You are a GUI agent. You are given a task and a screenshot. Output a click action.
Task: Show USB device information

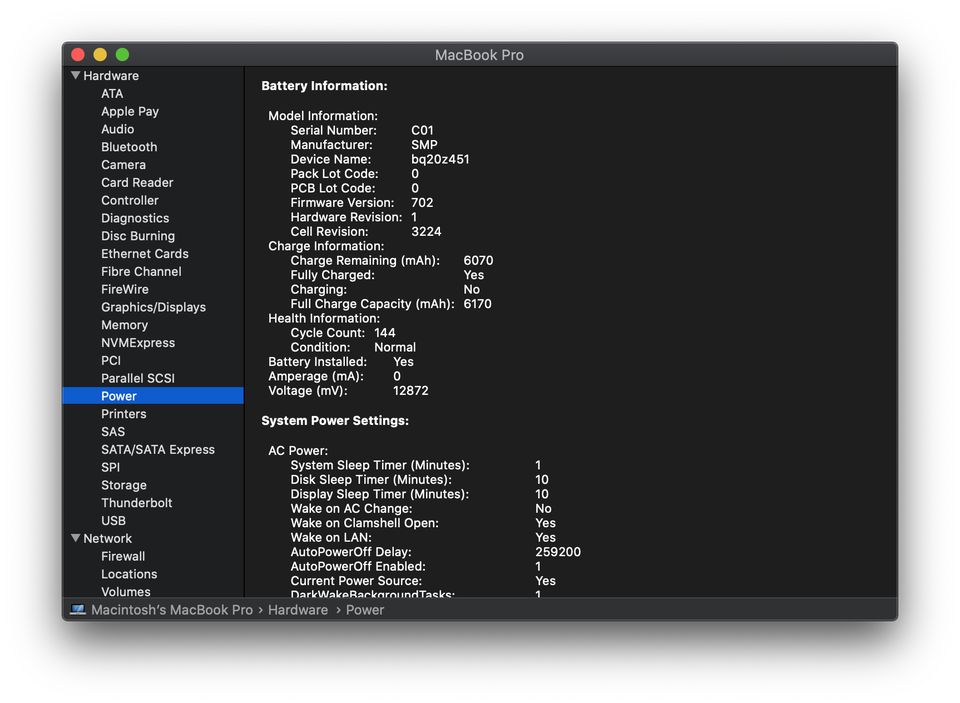tap(113, 521)
